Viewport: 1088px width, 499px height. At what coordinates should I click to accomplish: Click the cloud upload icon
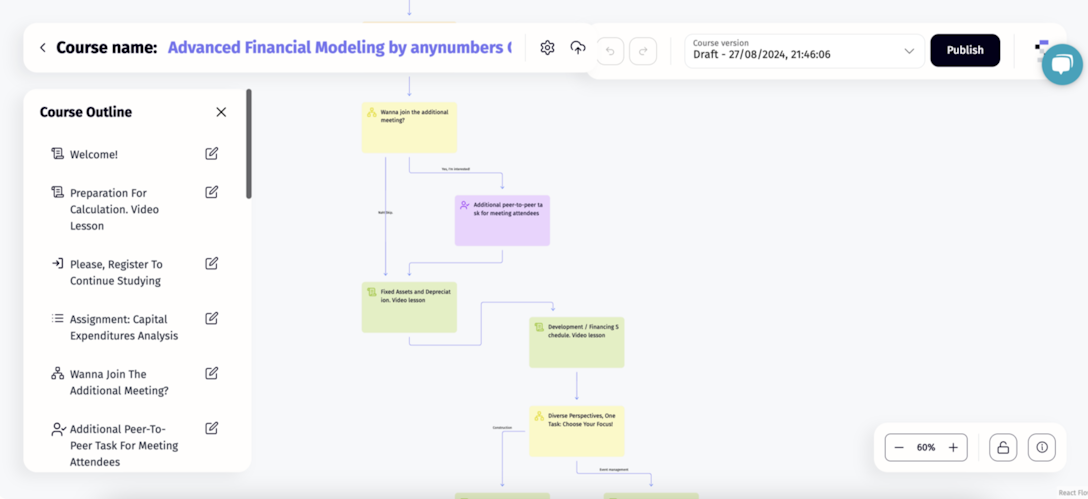coord(578,48)
